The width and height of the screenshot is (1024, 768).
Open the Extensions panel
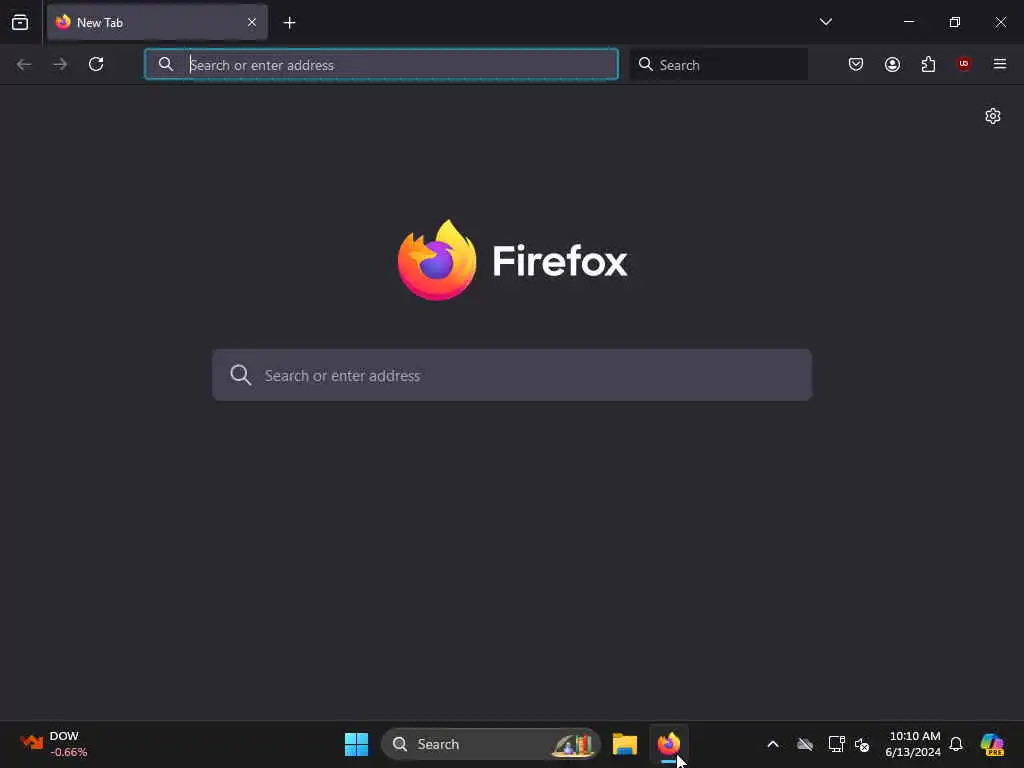click(928, 64)
